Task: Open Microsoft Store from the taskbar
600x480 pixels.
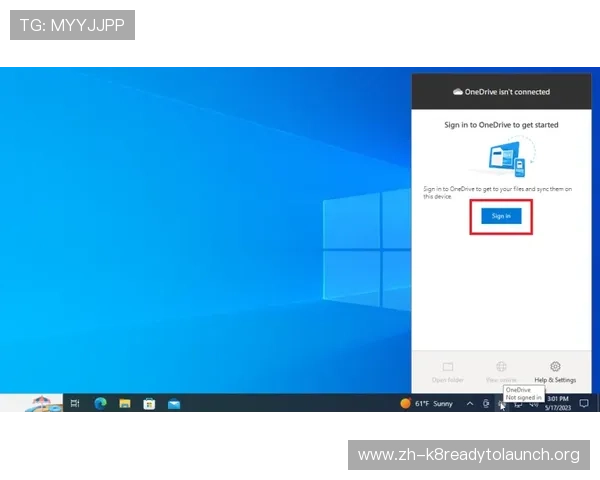Action: [149, 403]
